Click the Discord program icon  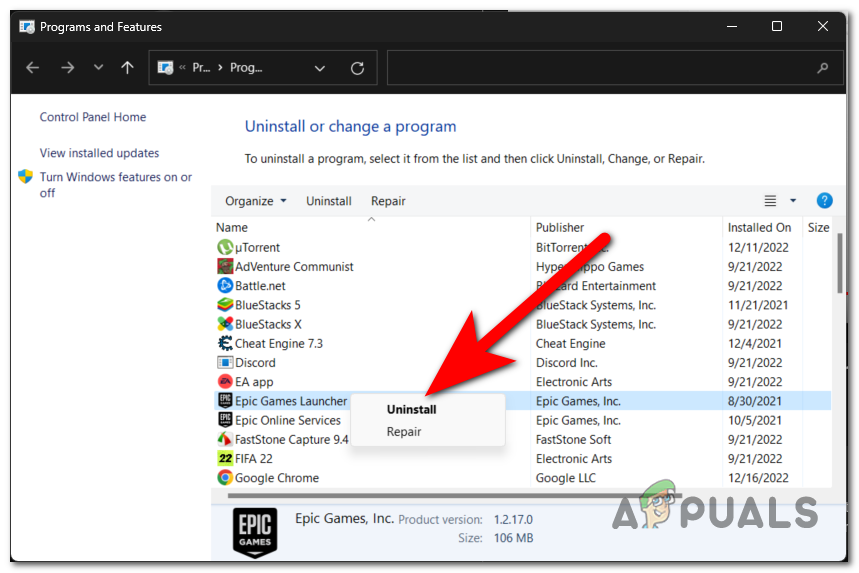pyautogui.click(x=225, y=363)
